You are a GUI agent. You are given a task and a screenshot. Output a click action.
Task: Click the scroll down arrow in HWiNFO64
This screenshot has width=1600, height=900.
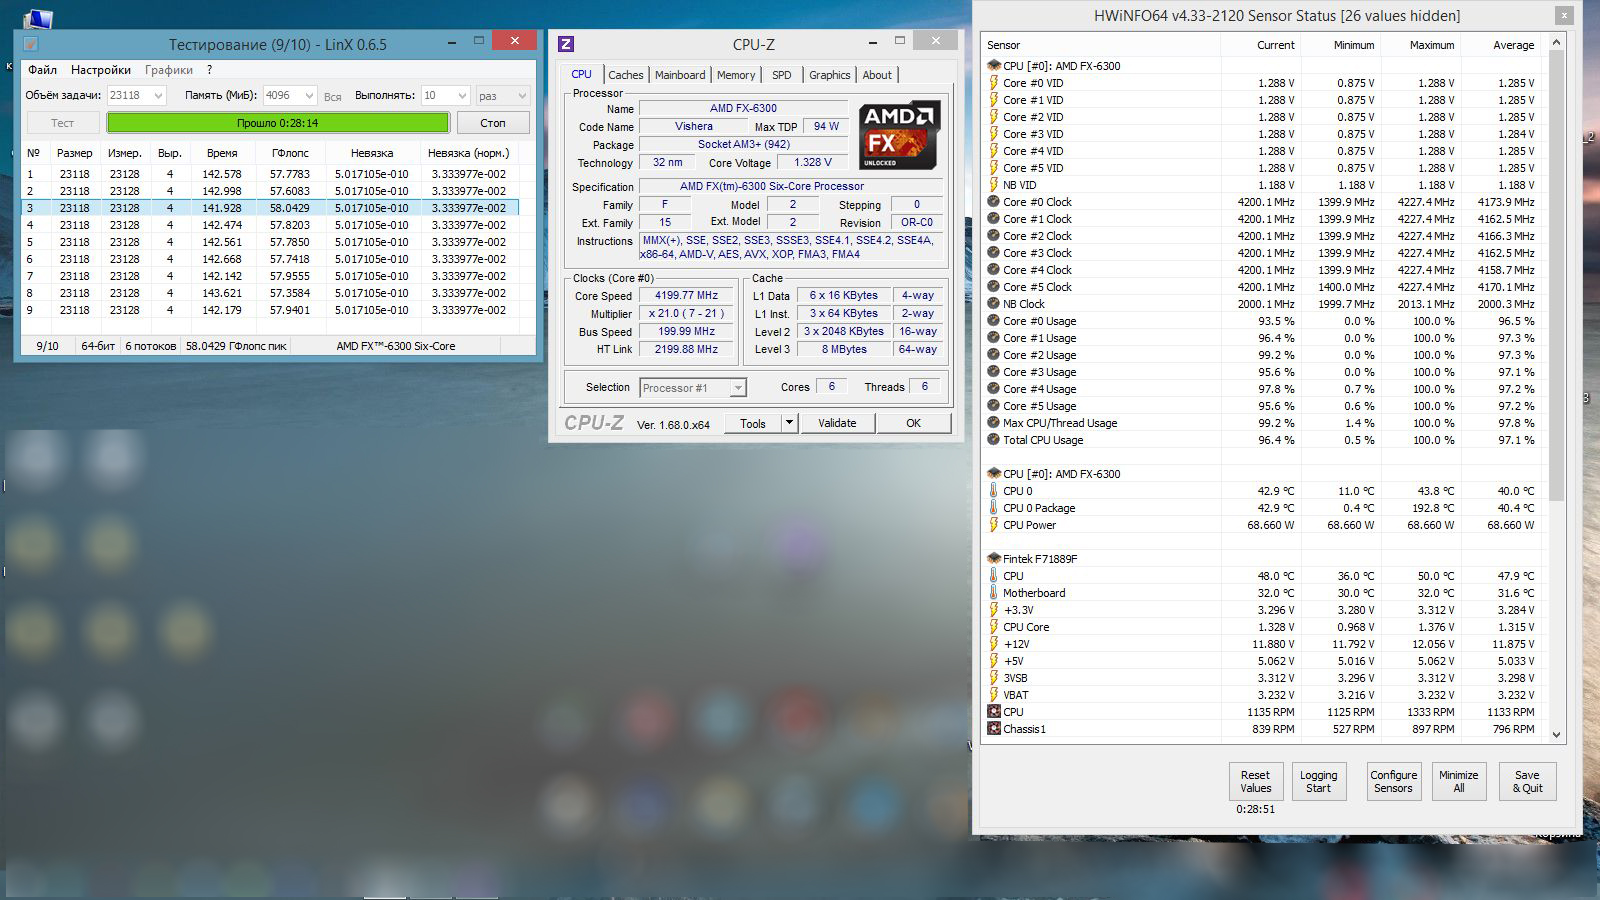pos(1556,734)
